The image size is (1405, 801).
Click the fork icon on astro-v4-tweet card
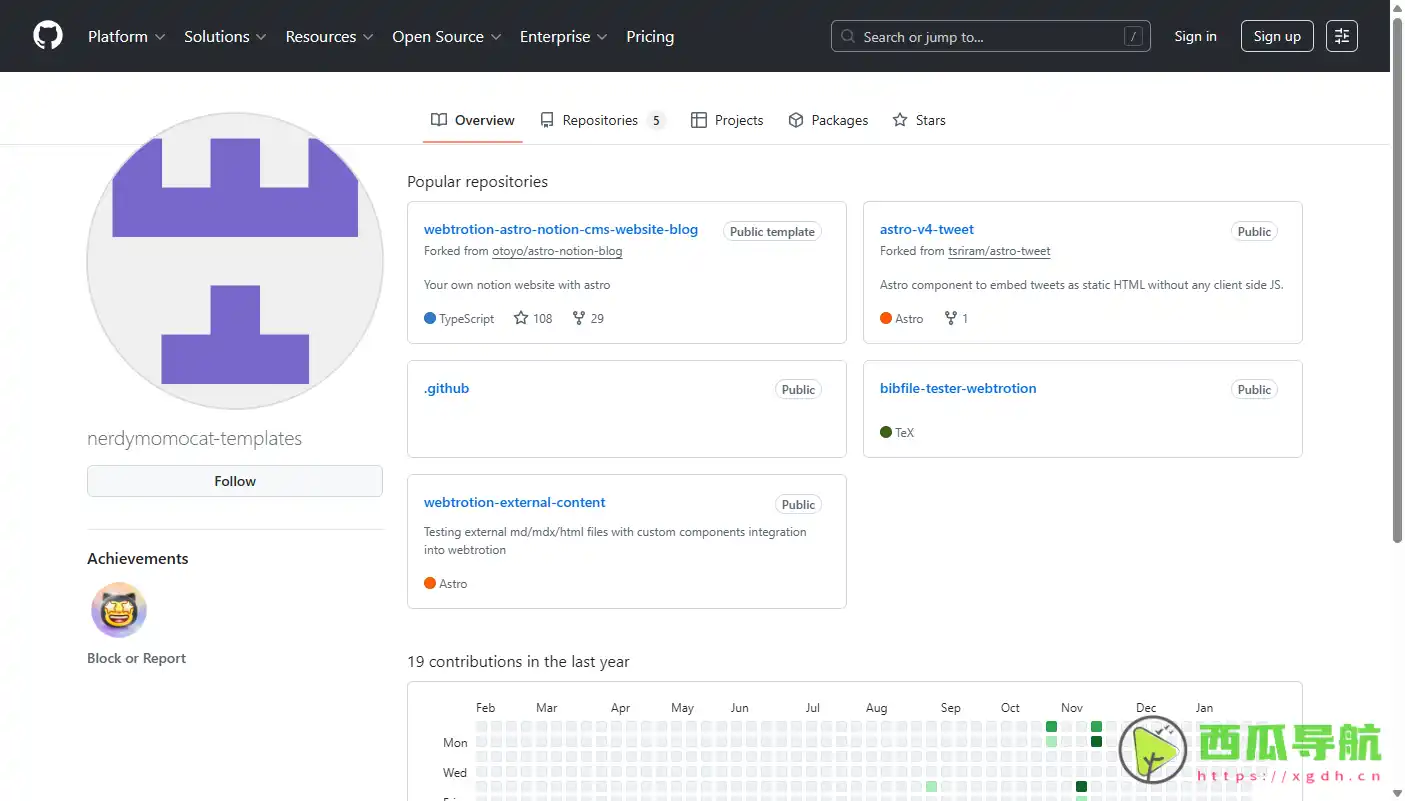point(947,318)
